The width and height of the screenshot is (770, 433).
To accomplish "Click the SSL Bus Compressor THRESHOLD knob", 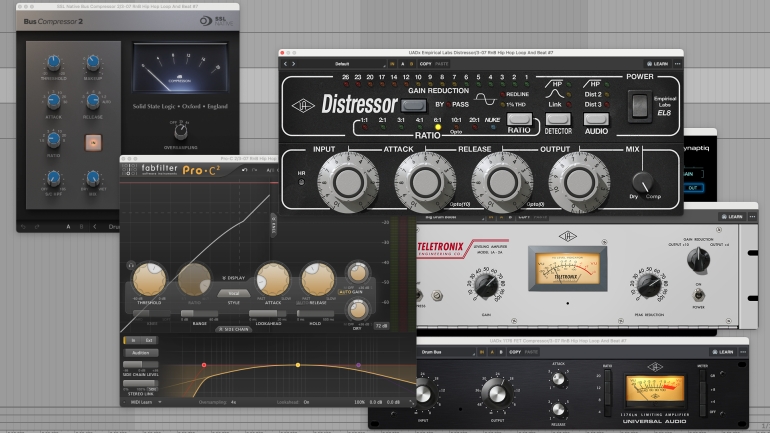I will click(53, 63).
